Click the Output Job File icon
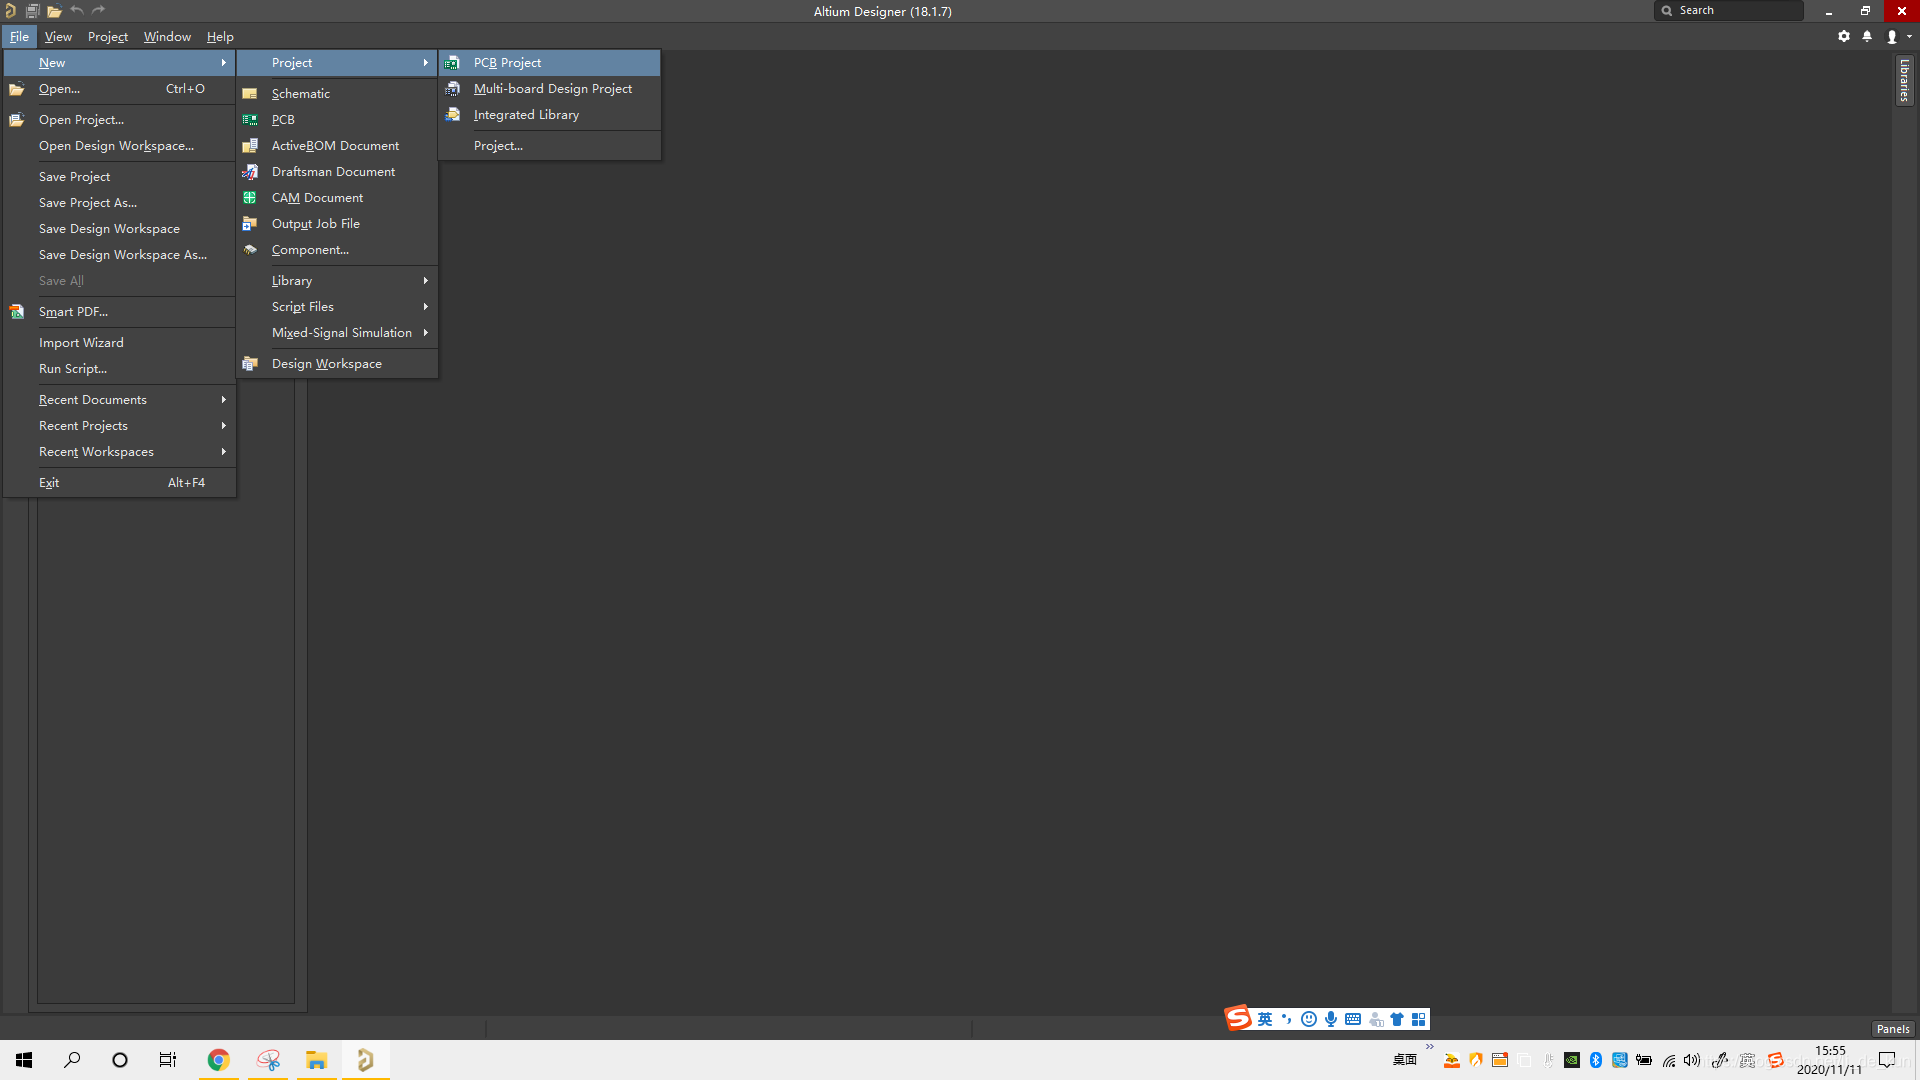This screenshot has width=1920, height=1080. click(x=250, y=224)
